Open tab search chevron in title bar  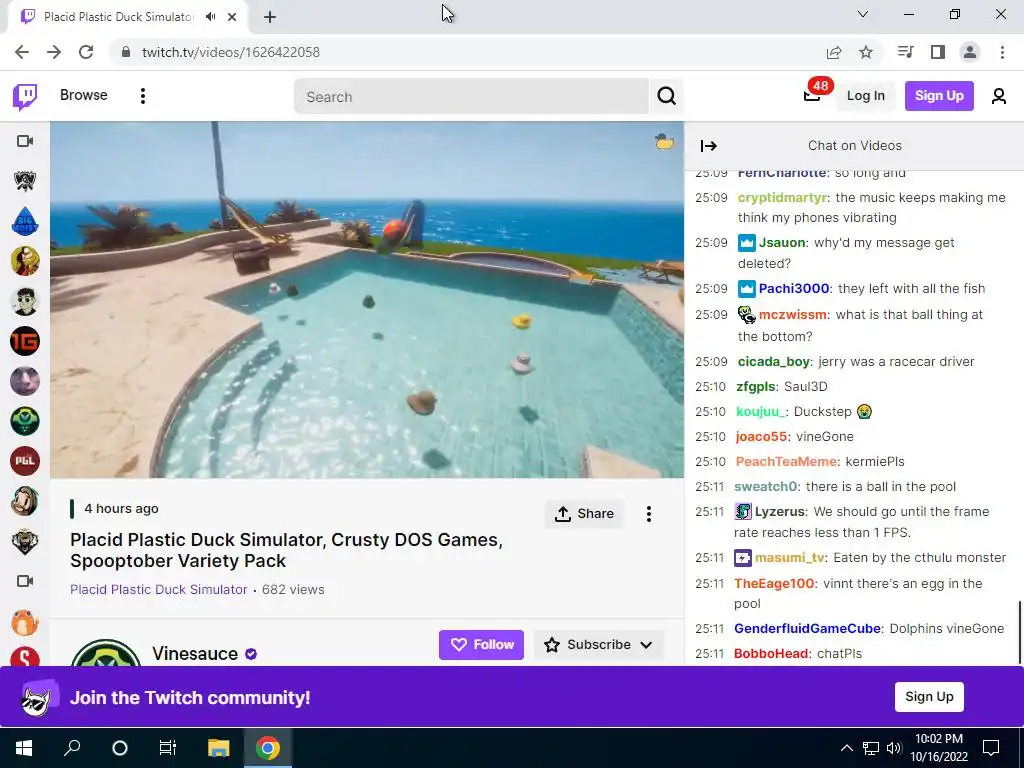863,14
